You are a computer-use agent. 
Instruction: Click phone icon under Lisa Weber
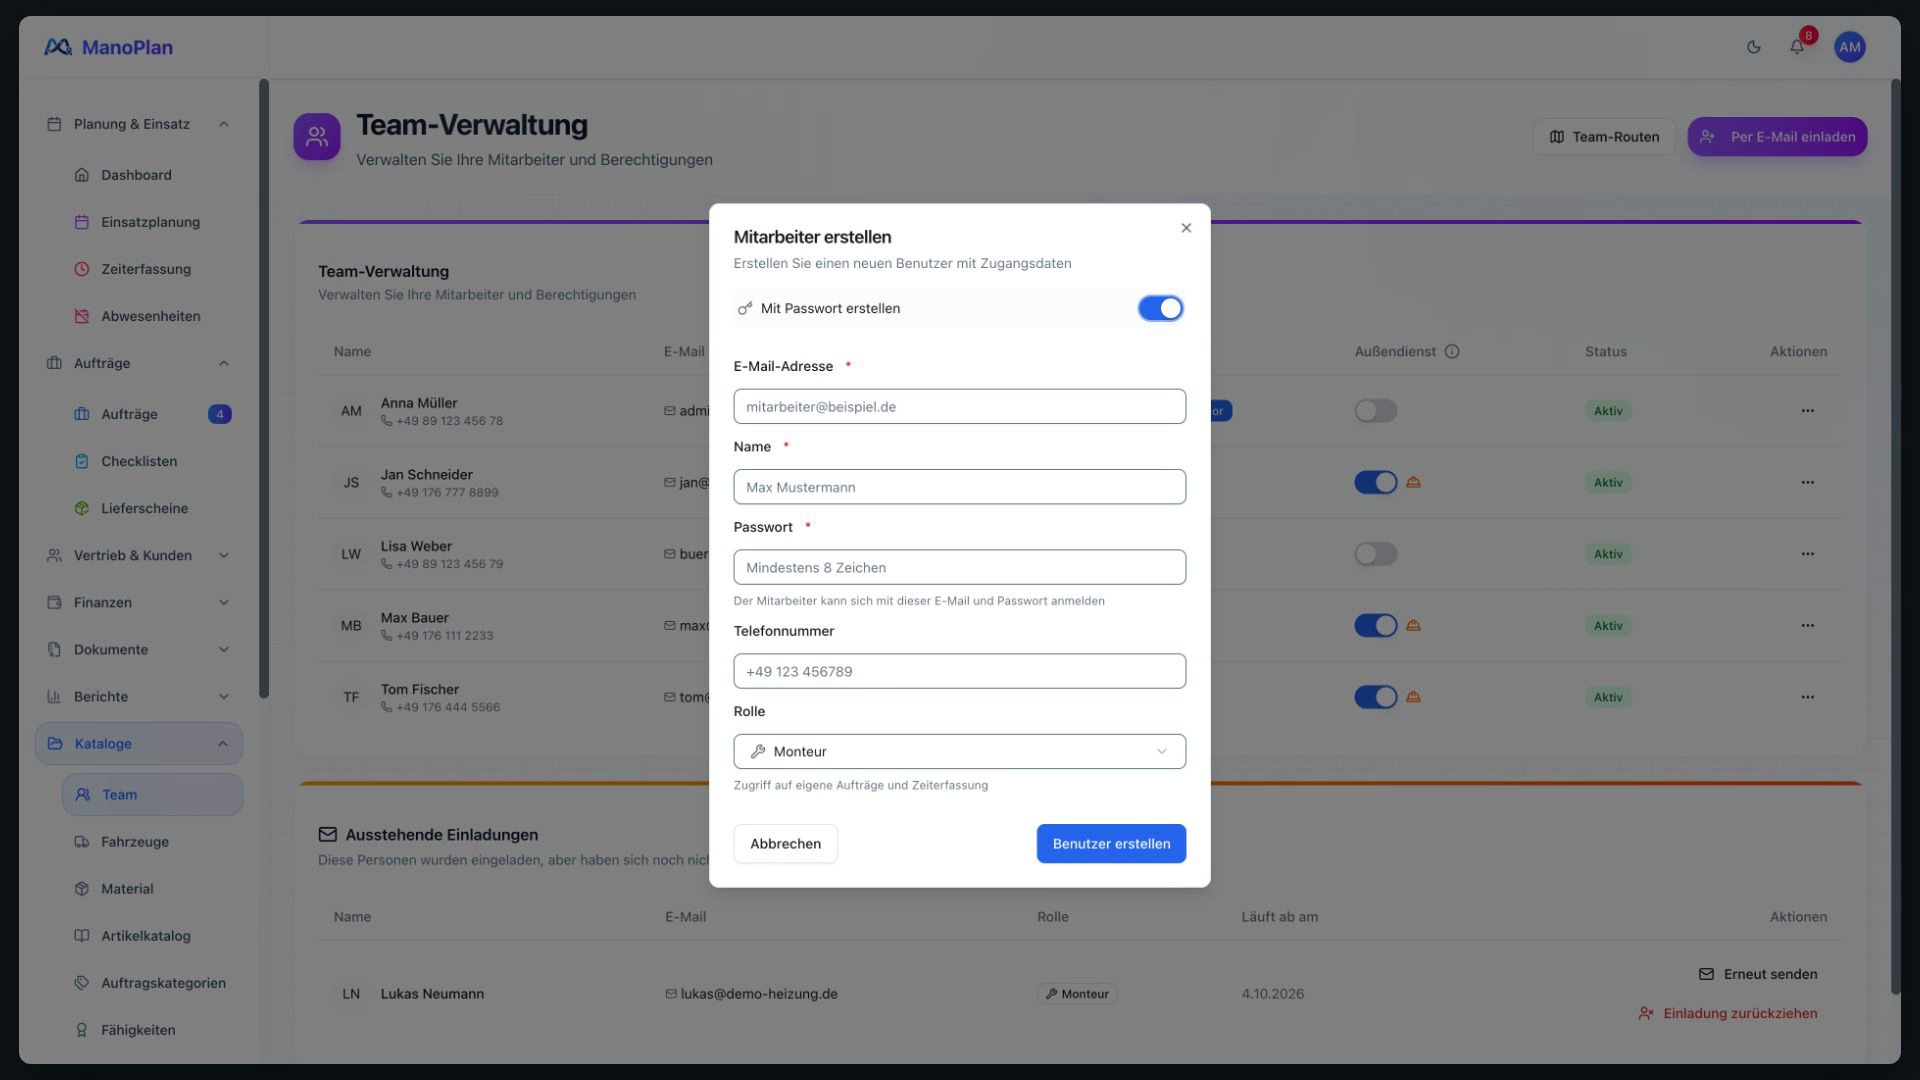(386, 564)
